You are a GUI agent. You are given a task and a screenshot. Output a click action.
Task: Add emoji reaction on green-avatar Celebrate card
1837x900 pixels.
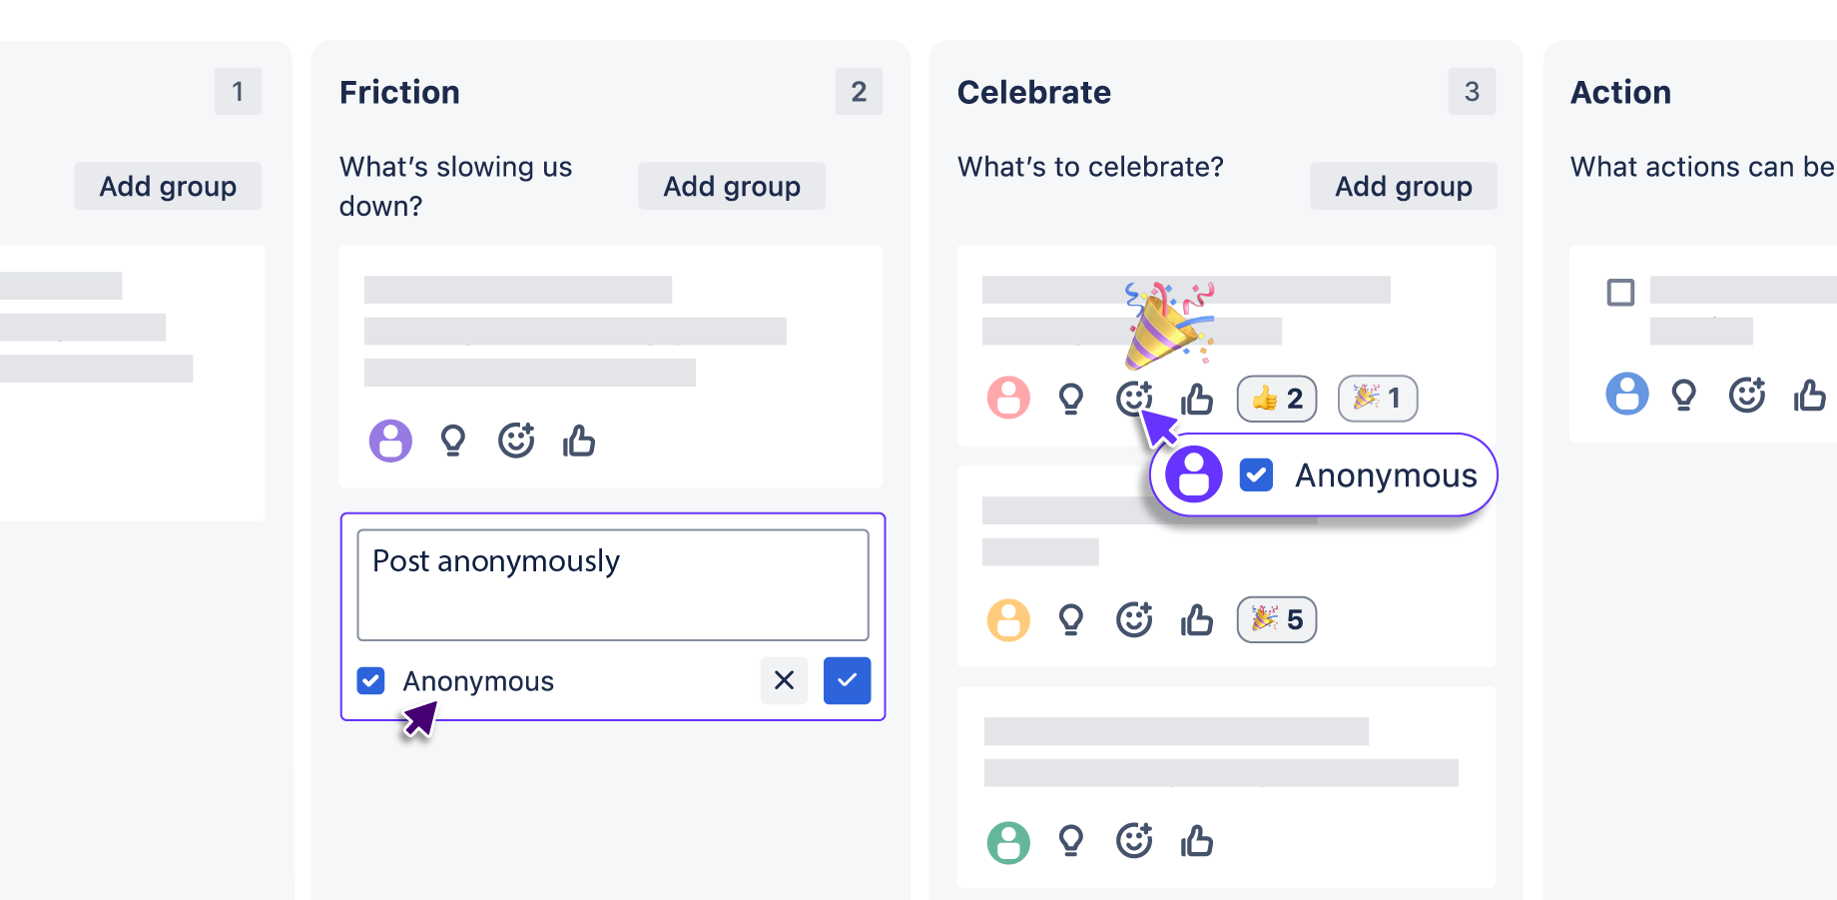[x=1134, y=841]
